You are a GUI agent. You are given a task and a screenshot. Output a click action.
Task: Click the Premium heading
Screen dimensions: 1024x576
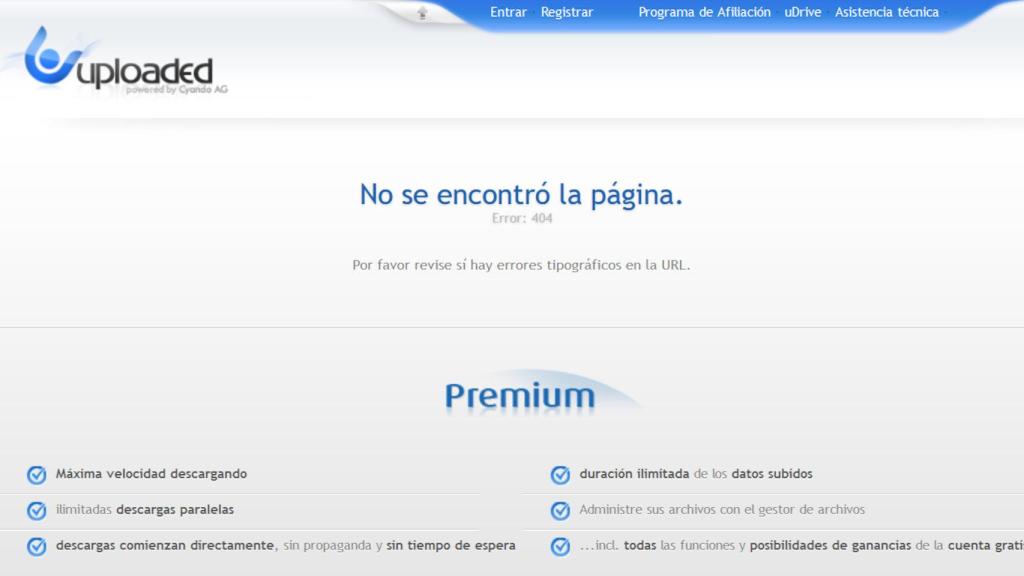click(519, 396)
